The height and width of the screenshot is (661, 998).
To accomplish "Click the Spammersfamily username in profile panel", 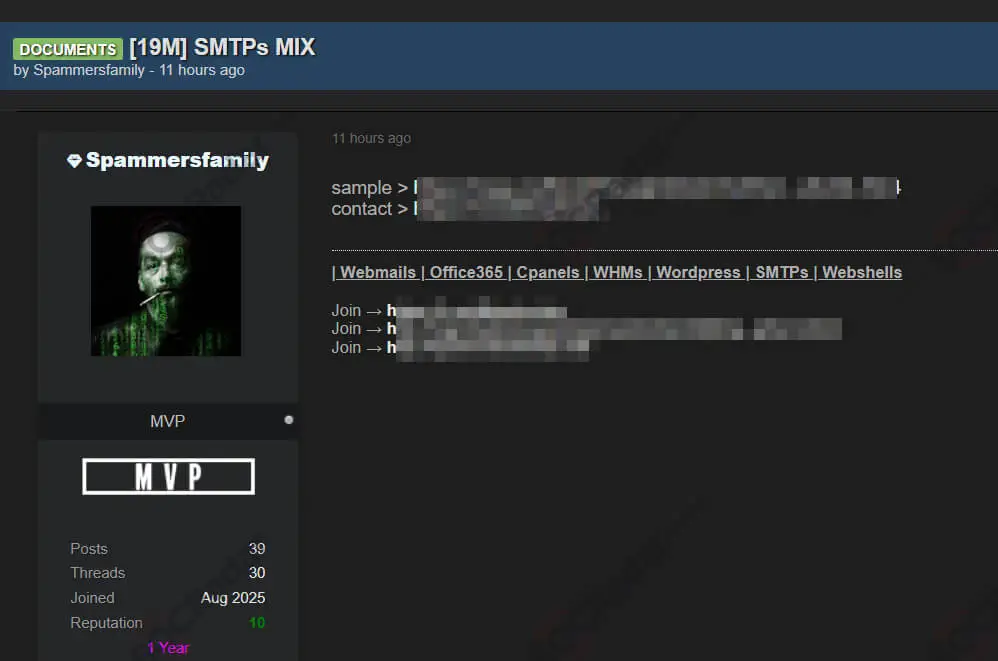I will pyautogui.click(x=177, y=160).
